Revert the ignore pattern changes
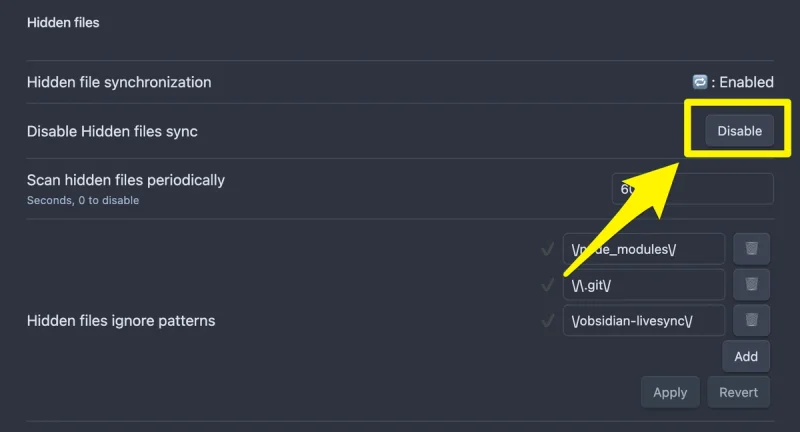800x432 pixels. (x=738, y=392)
